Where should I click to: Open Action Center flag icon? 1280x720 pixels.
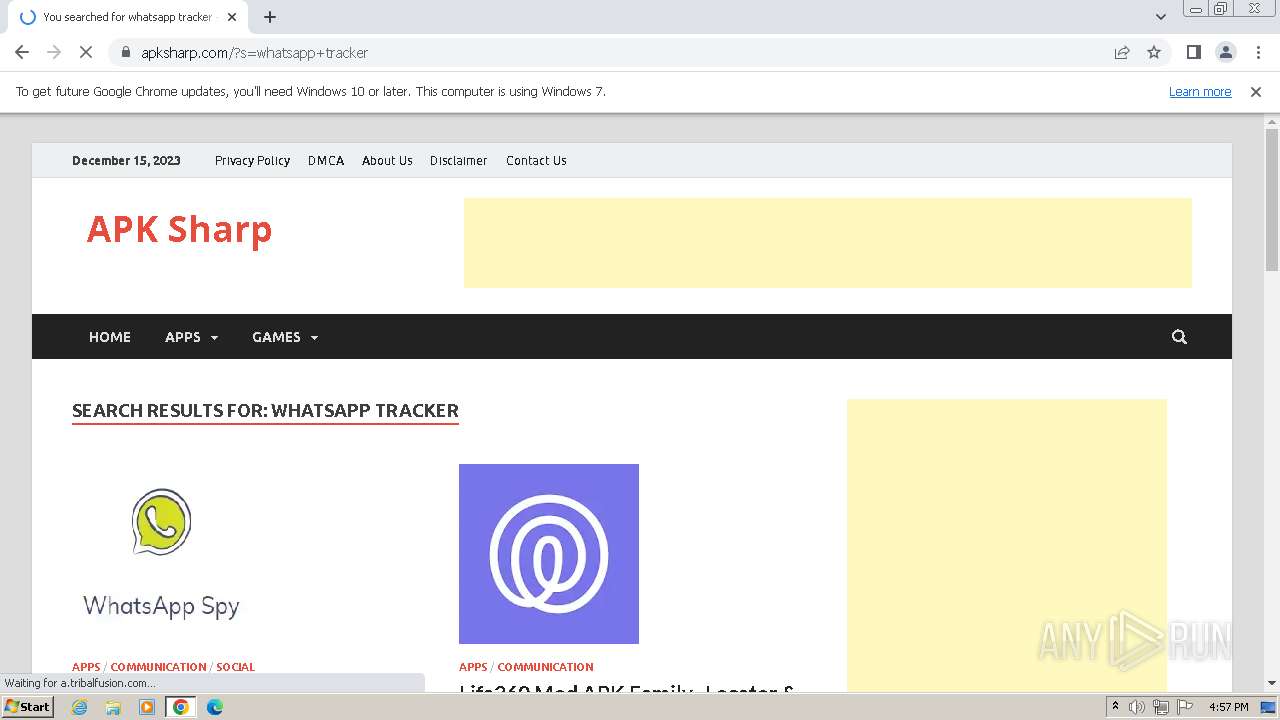tap(1185, 707)
